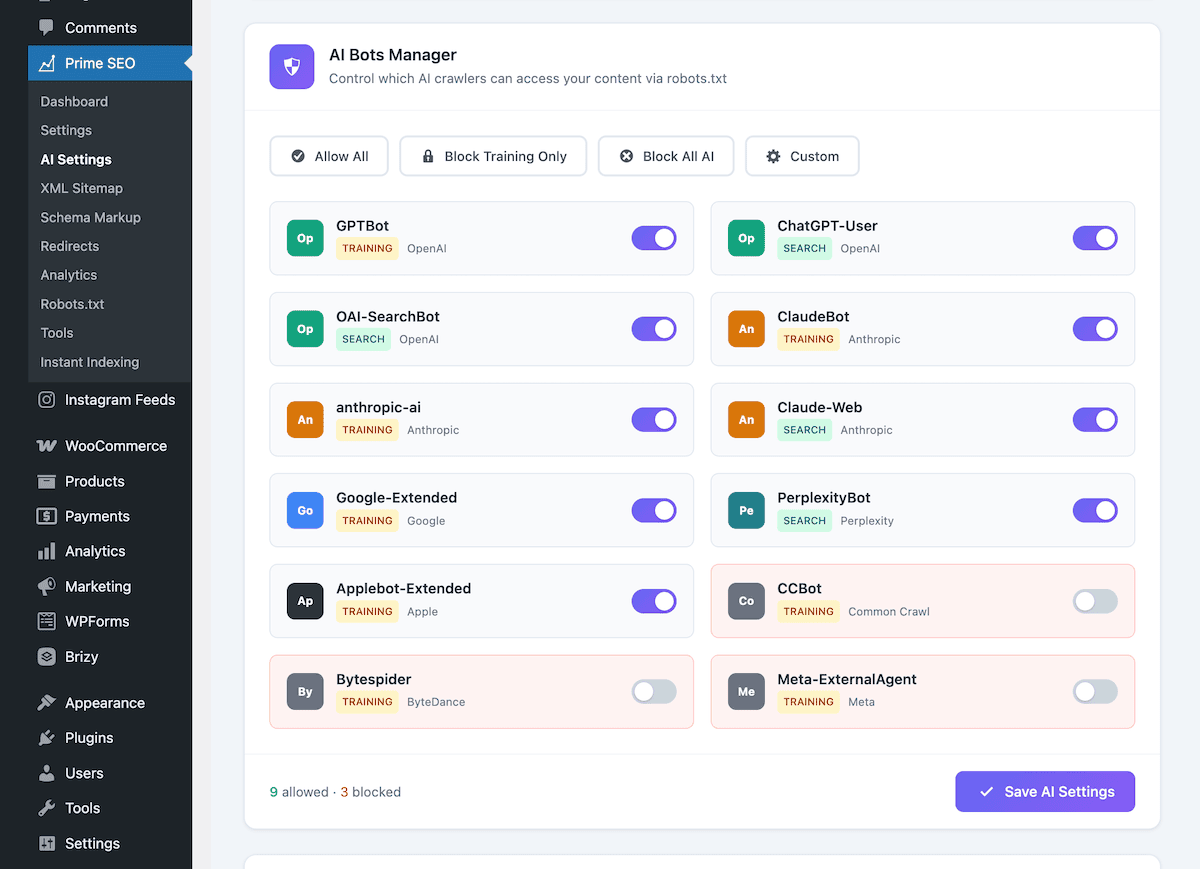Viewport: 1200px width, 869px height.
Task: Click the Settings sliders icon at bottom
Action: (46, 843)
